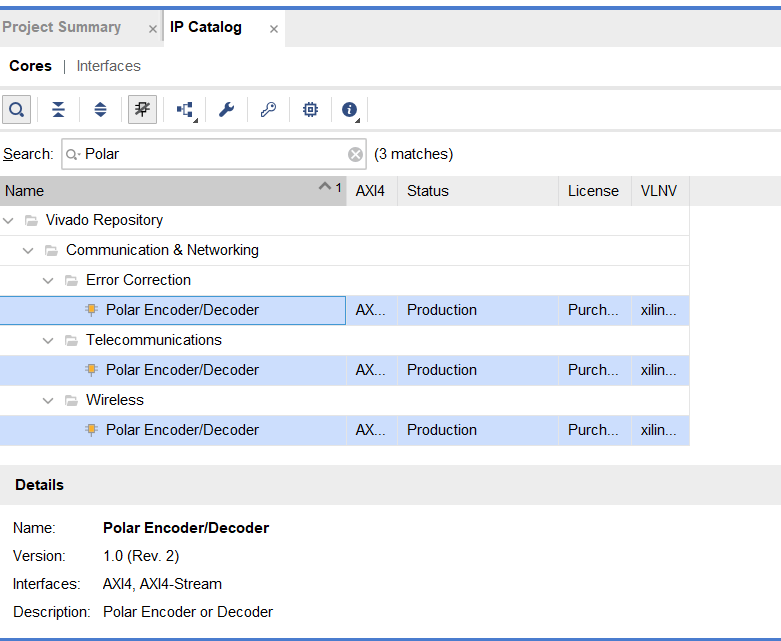Collapse the Vivado Repository tree node
781x641 pixels.
coord(9,220)
